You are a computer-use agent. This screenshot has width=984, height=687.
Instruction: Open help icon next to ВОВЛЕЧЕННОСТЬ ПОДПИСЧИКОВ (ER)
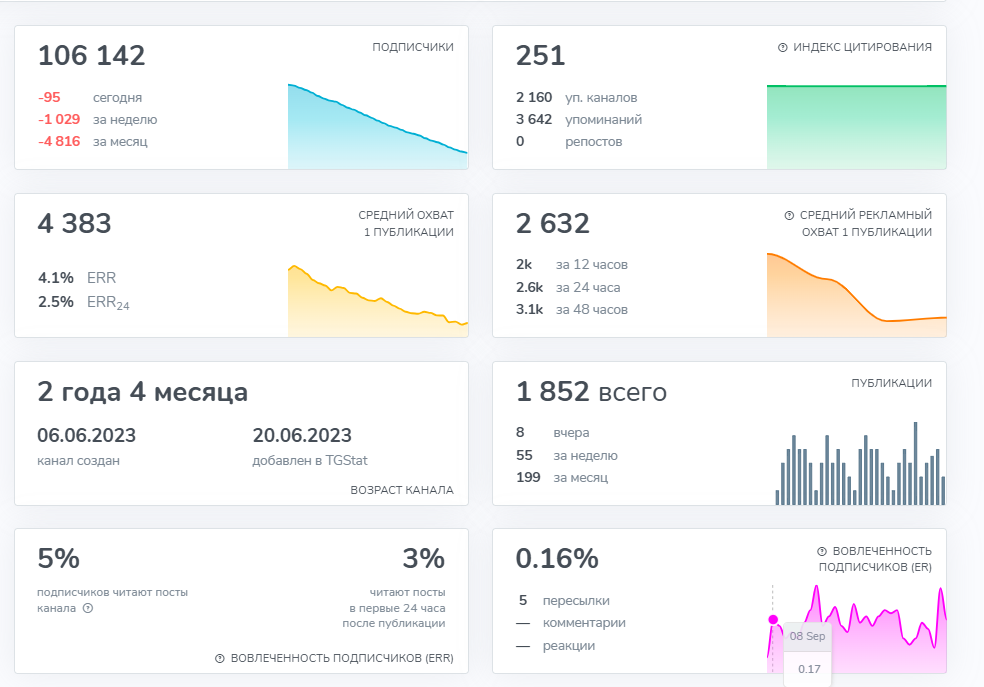822,551
